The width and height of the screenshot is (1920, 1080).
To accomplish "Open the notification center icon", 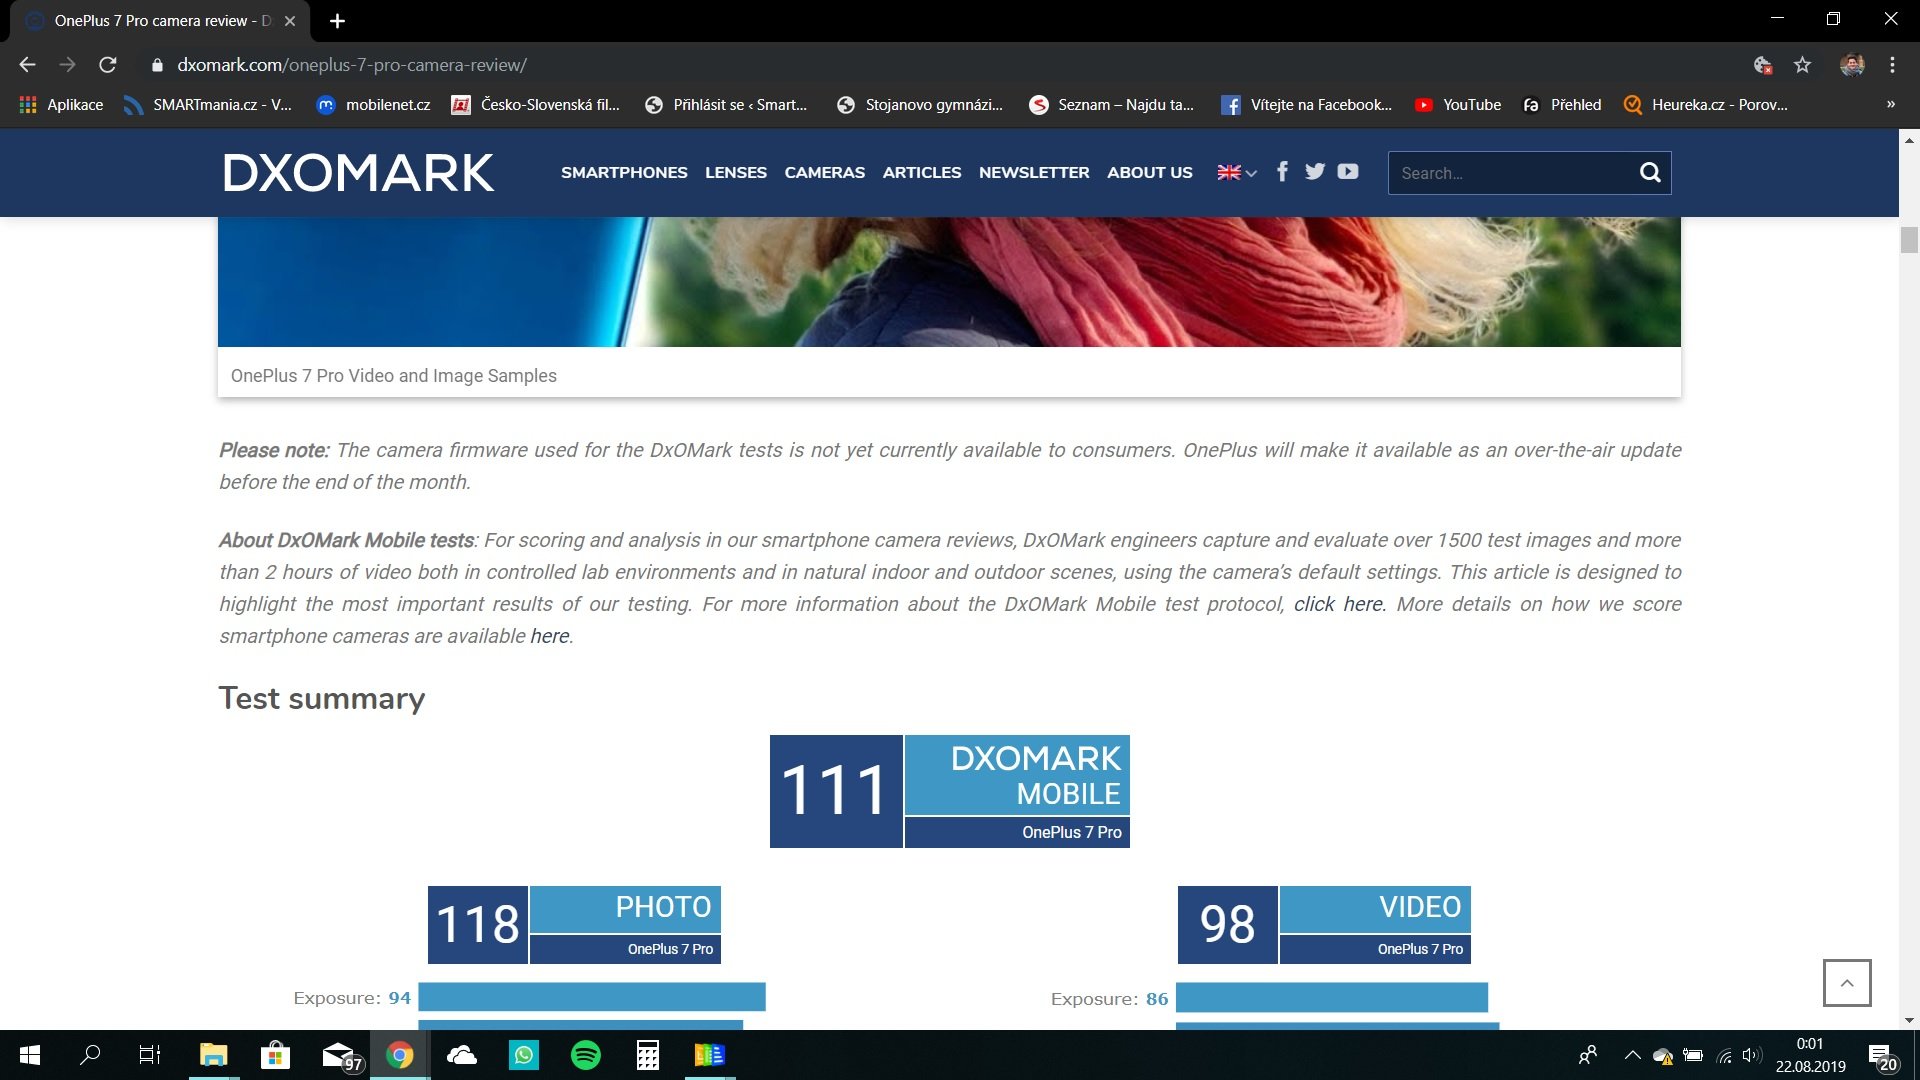I will pos(1881,1056).
